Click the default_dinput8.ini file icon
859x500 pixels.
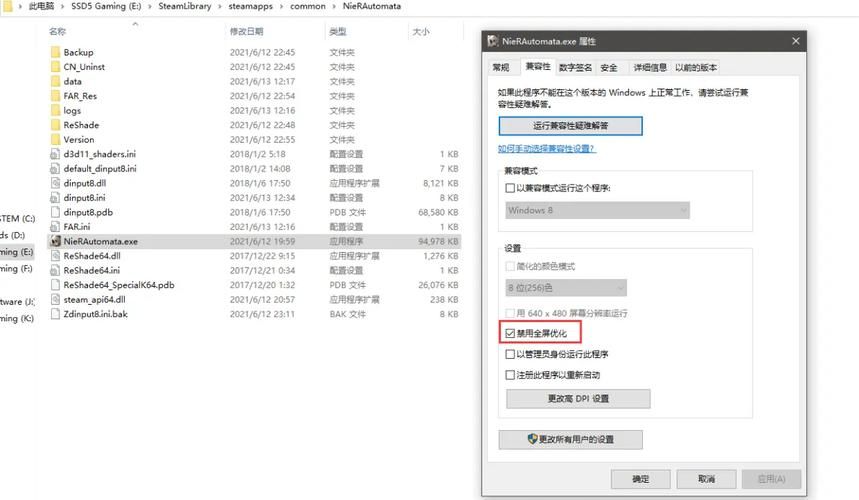55,168
